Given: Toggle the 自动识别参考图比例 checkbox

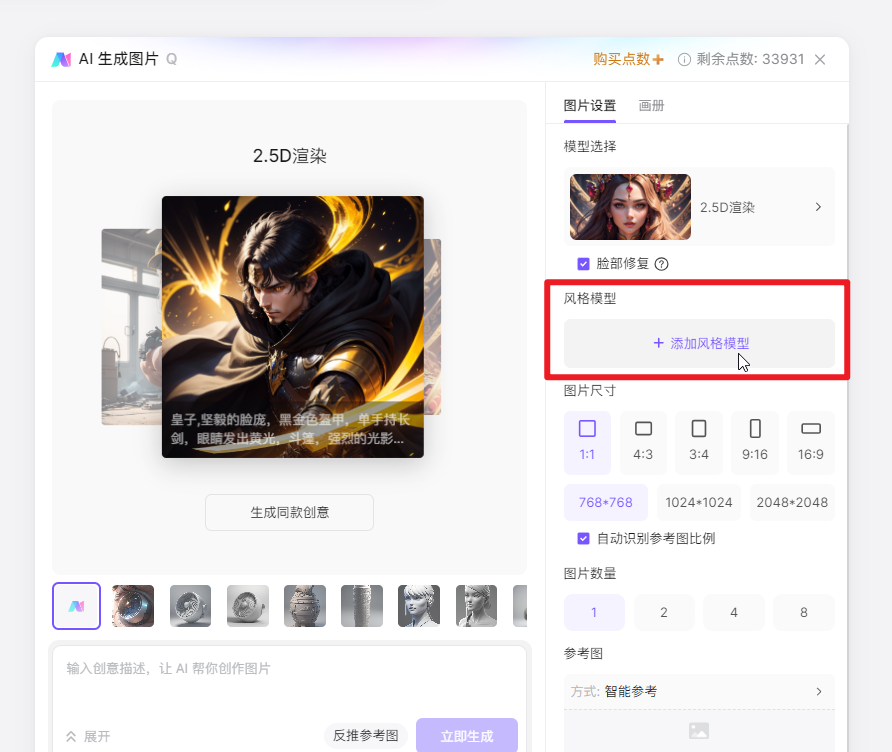Looking at the screenshot, I should coord(583,538).
